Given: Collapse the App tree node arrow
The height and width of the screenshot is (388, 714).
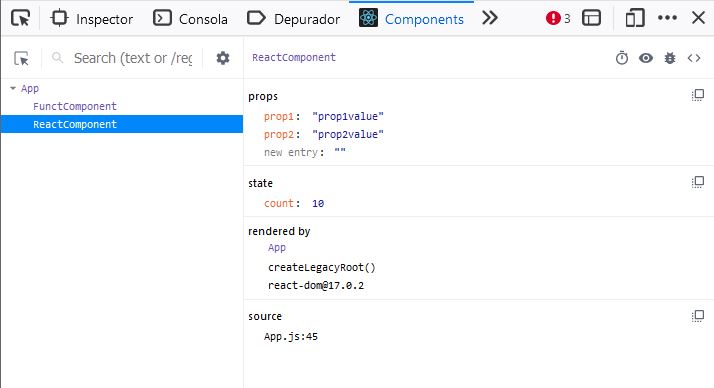Looking at the screenshot, I should tap(13, 88).
